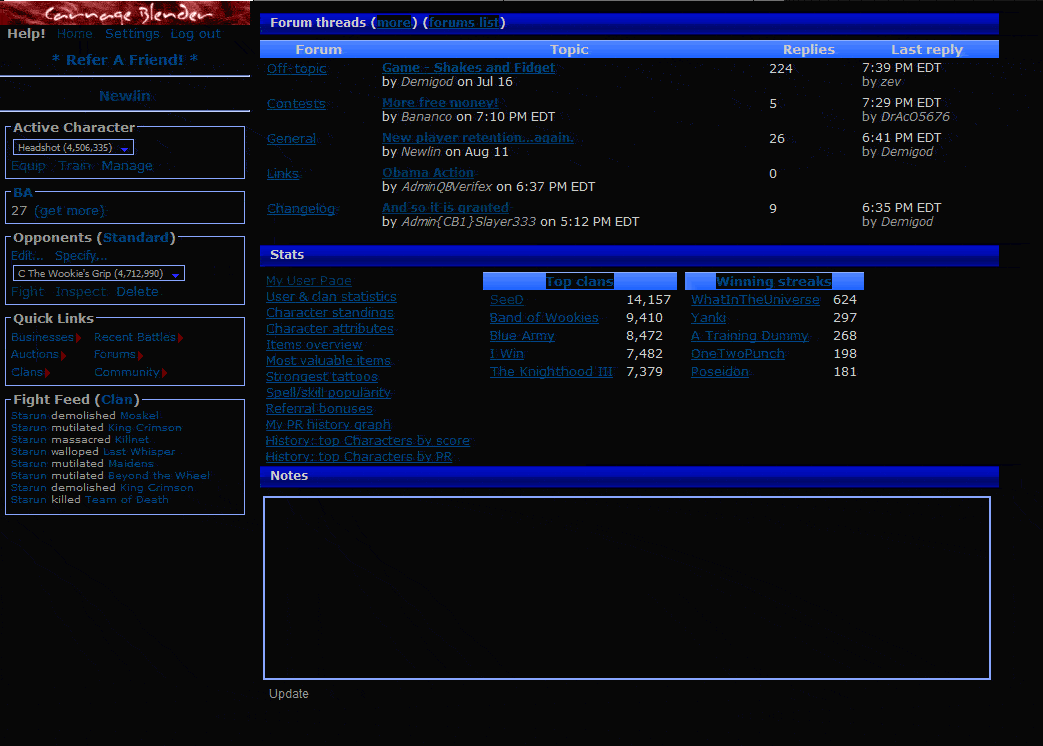Click the BA get more link
The image size is (1043, 746).
pyautogui.click(x=70, y=211)
